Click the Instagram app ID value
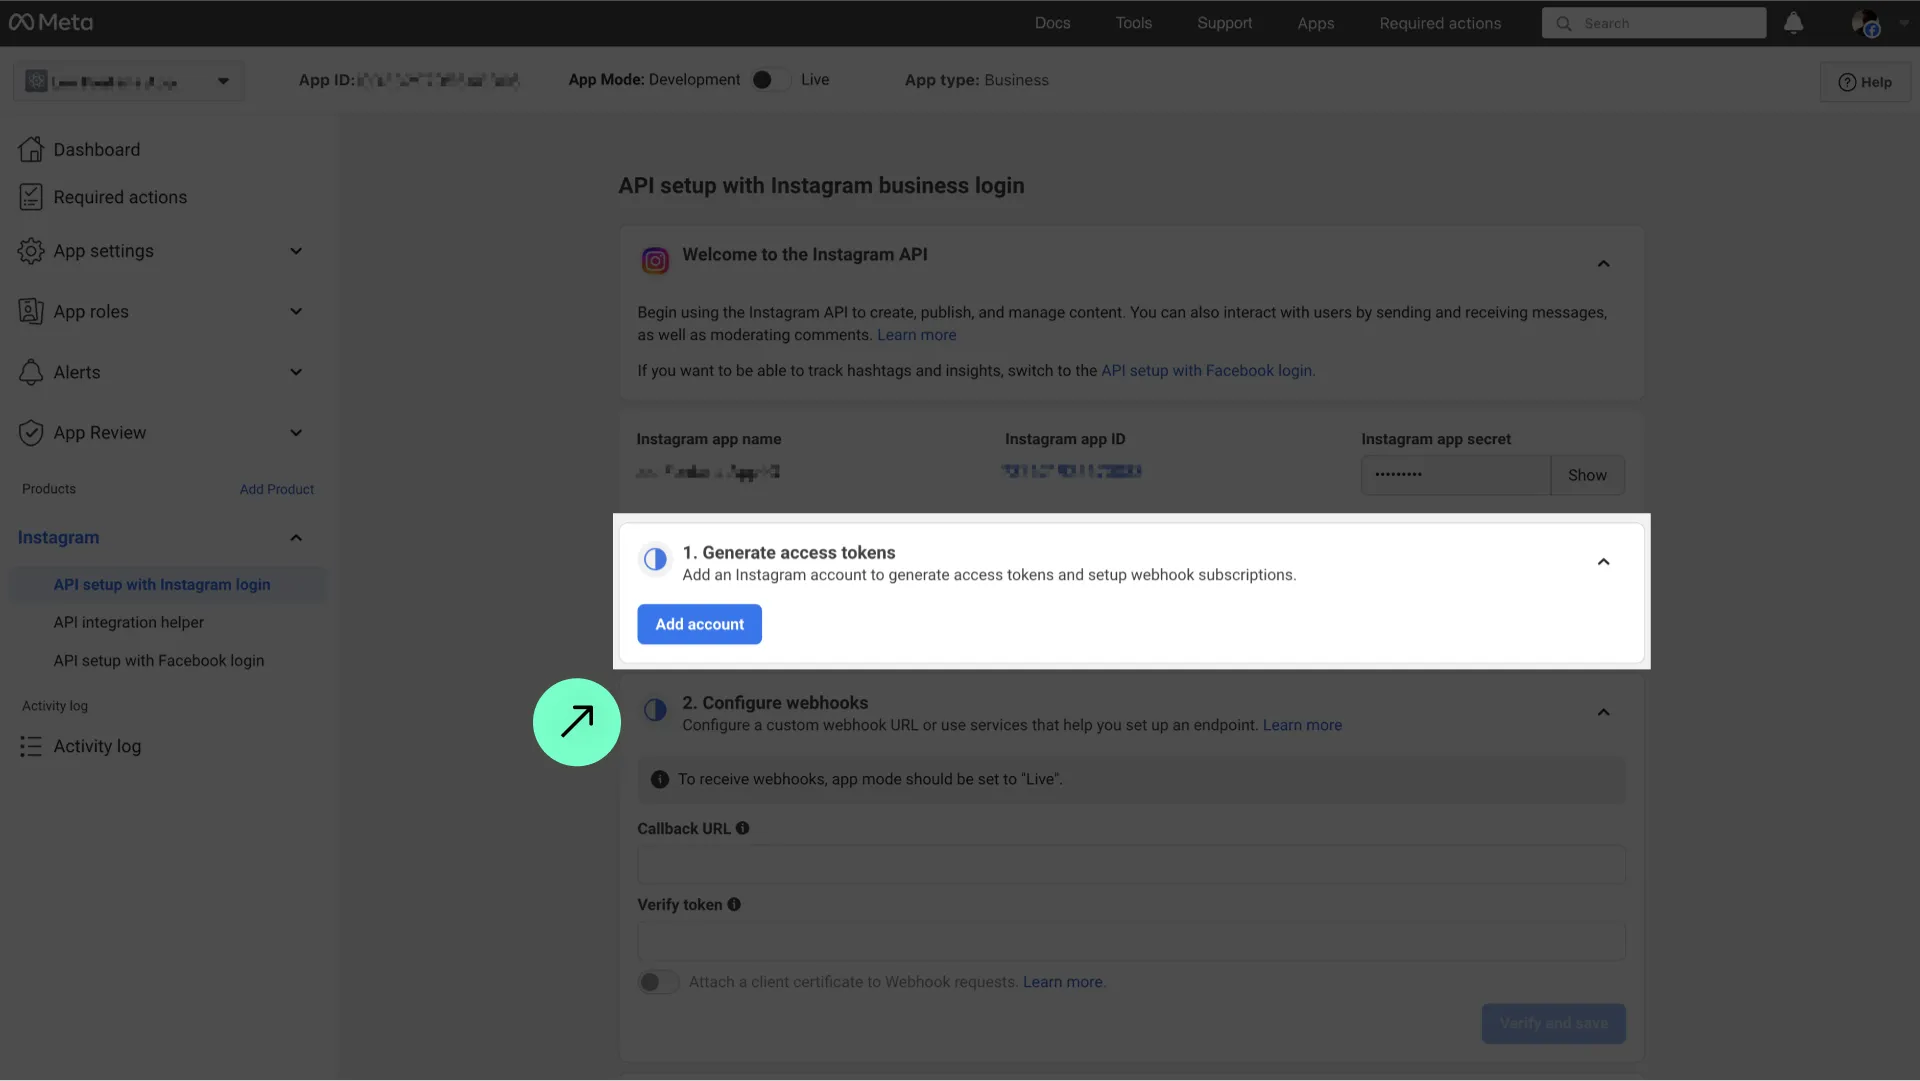Viewport: 1920px width, 1081px height. click(x=1071, y=471)
